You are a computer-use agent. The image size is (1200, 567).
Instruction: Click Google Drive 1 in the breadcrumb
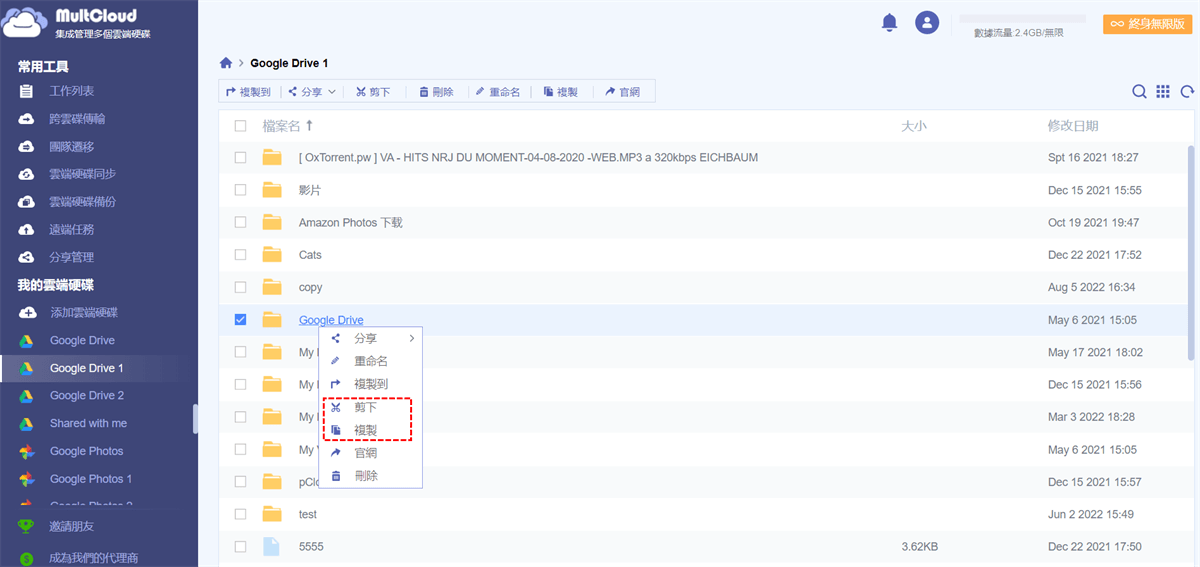click(289, 63)
